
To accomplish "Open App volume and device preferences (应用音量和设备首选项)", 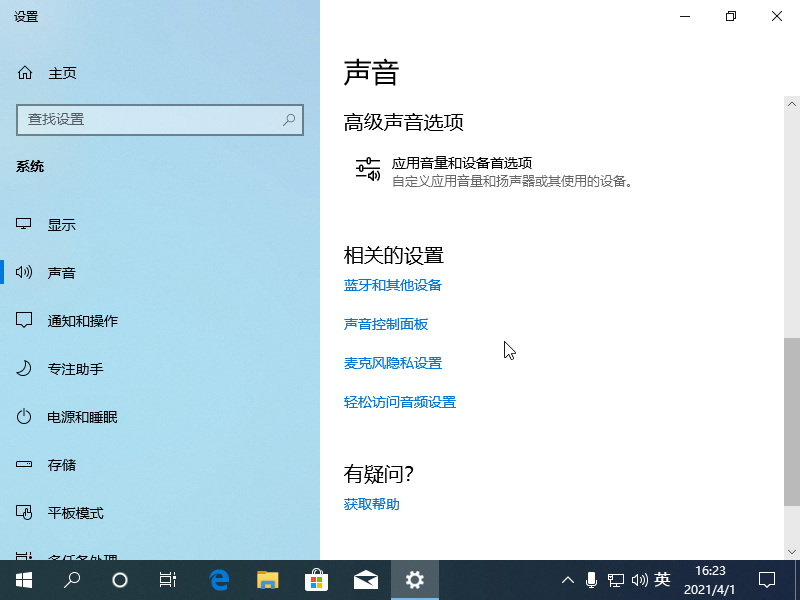I will tap(461, 163).
